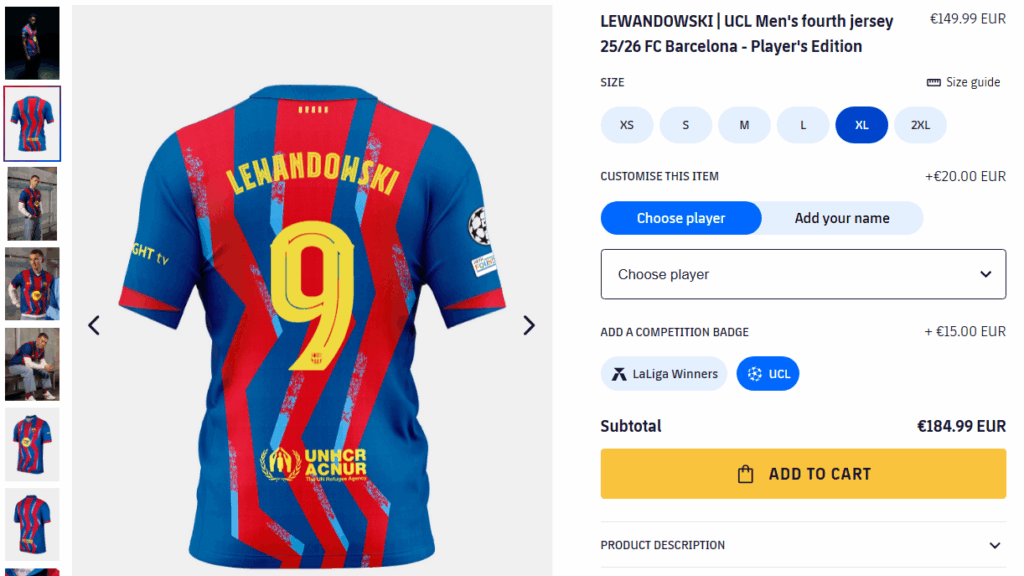Switch to the Choose player tab
The image size is (1024, 576).
(681, 218)
